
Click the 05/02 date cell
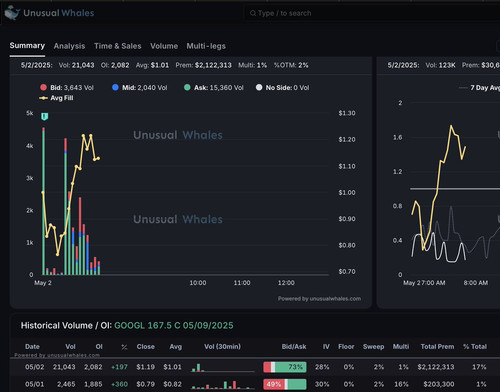[34, 367]
